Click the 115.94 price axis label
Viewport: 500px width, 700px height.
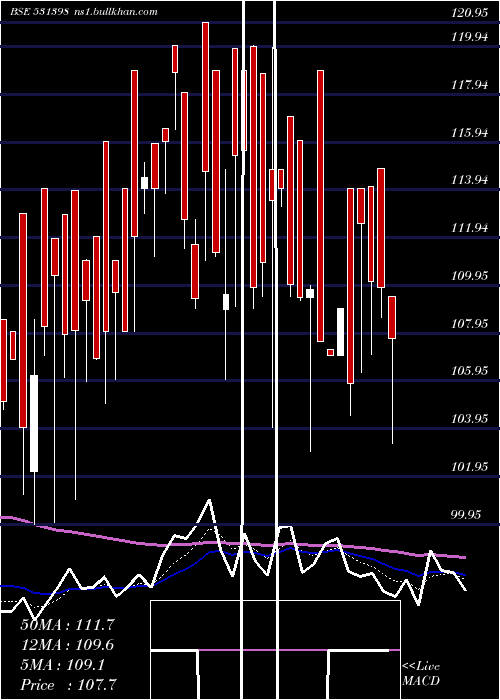click(x=469, y=132)
